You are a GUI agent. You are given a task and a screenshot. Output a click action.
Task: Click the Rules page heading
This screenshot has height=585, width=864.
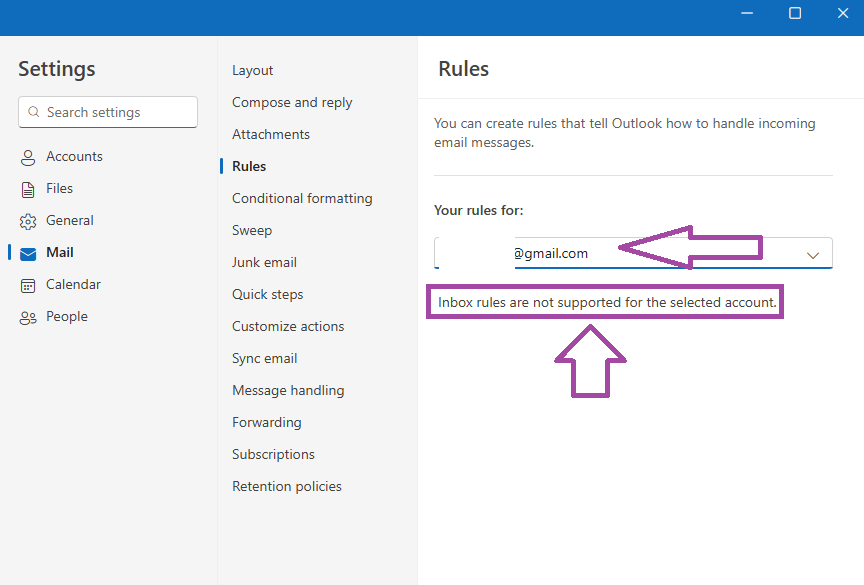[x=463, y=69]
